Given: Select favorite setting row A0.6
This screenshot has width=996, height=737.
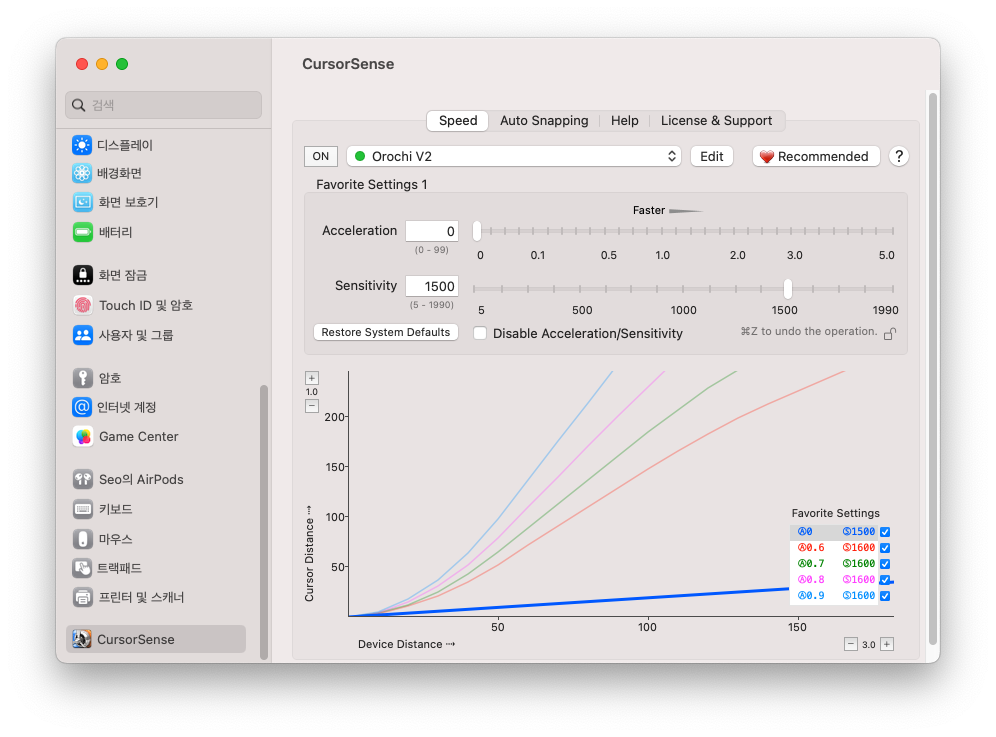Looking at the screenshot, I should click(x=834, y=548).
